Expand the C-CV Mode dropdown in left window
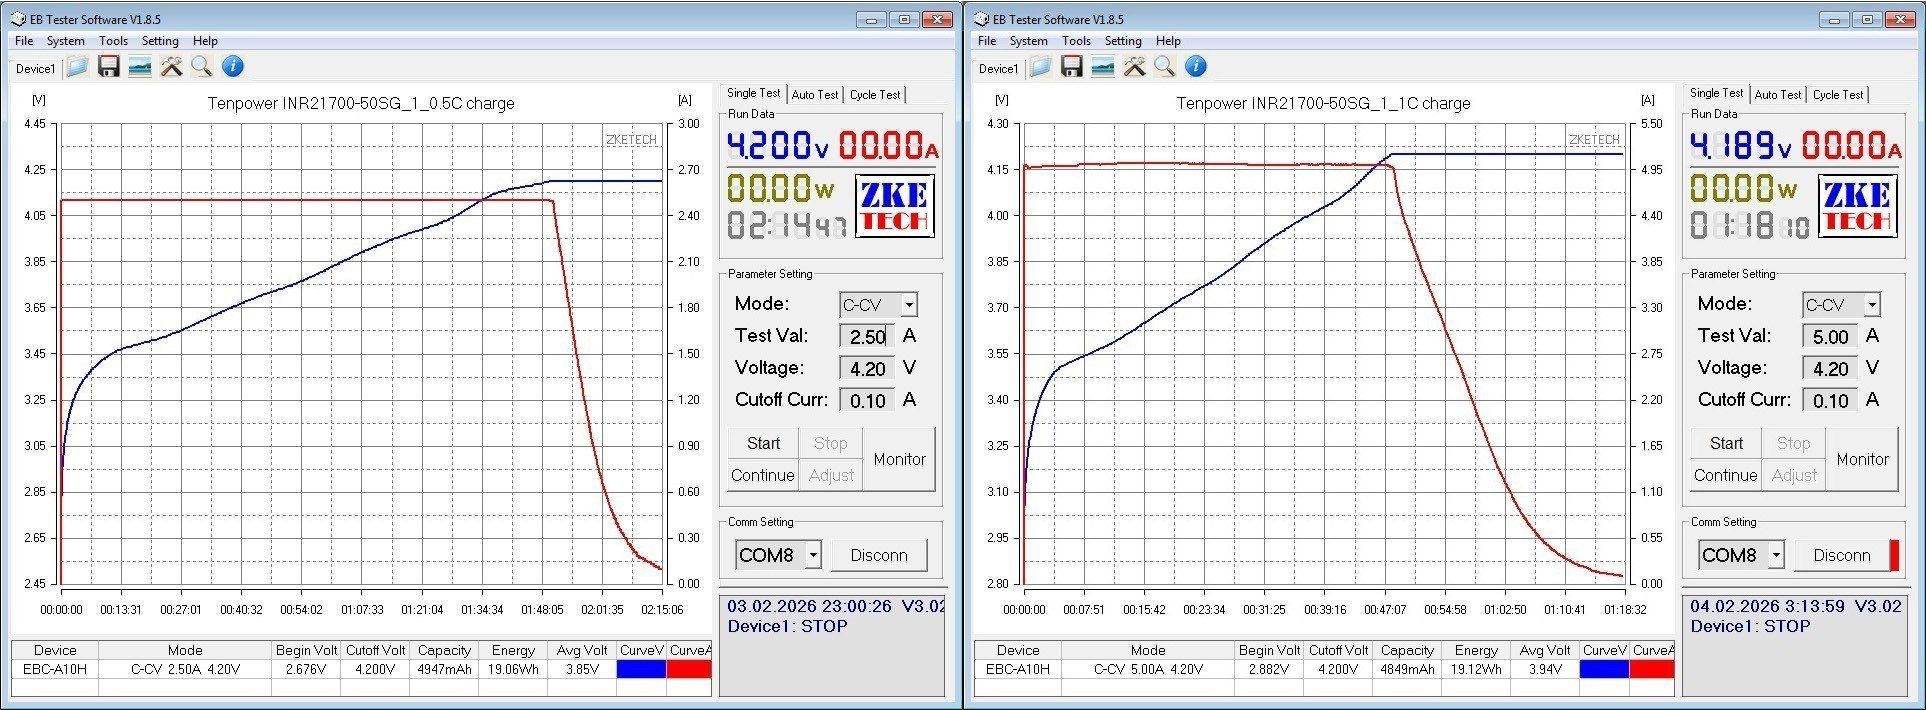1926x710 pixels. point(908,305)
